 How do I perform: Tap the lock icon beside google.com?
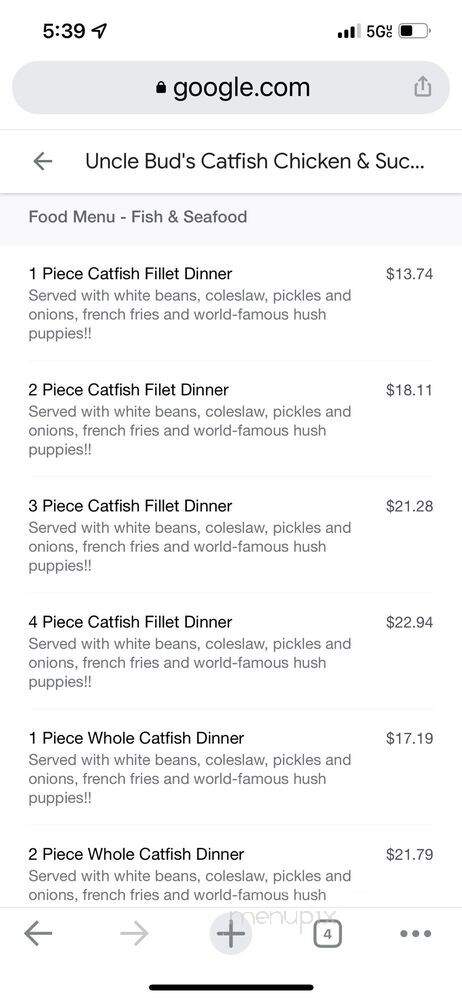[161, 87]
